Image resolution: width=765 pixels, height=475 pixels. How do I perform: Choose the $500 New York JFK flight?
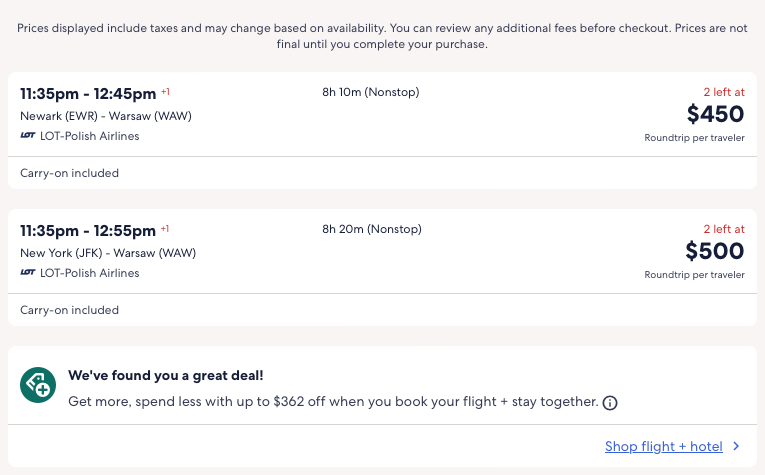(715, 252)
